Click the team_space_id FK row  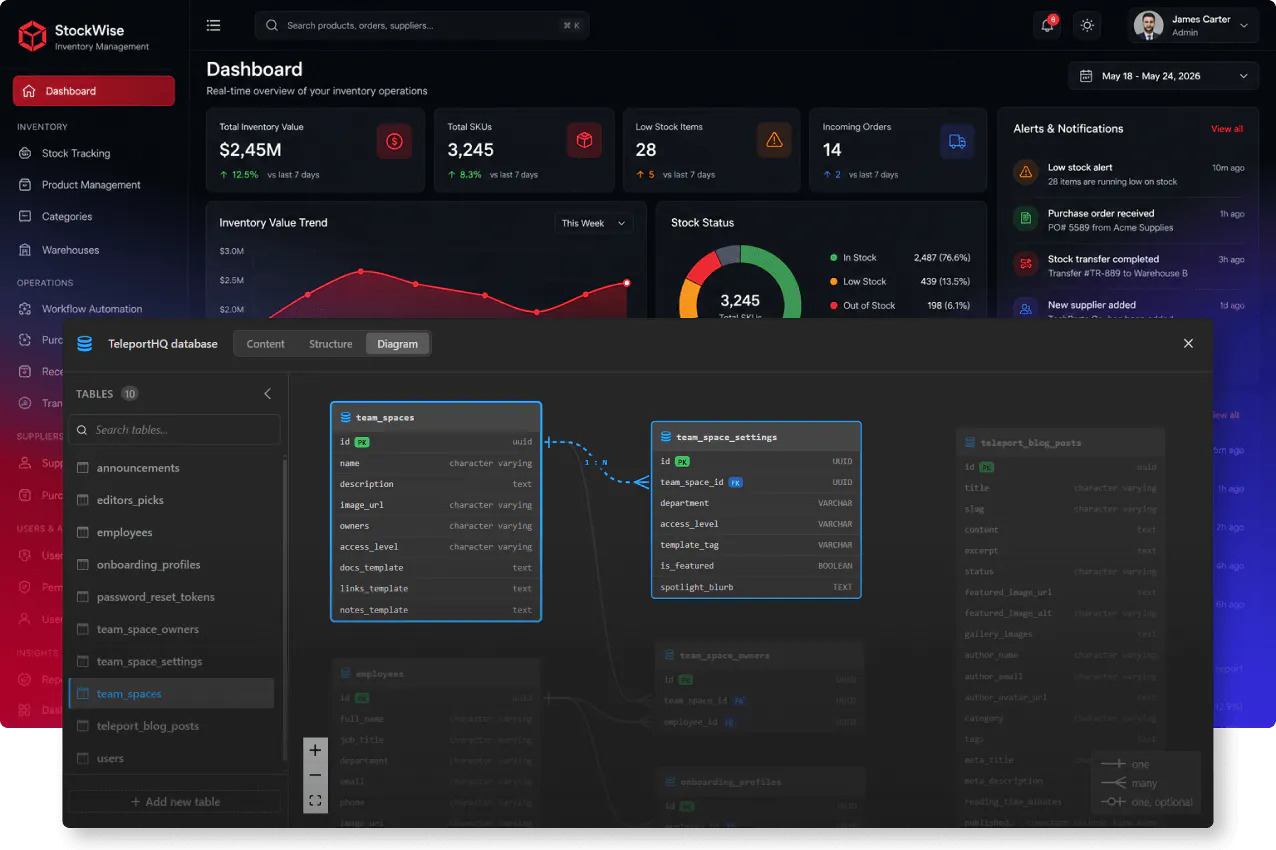click(756, 482)
